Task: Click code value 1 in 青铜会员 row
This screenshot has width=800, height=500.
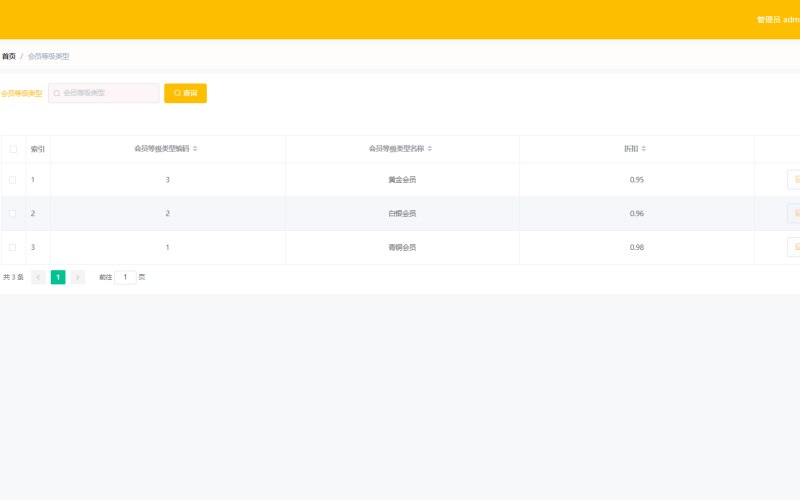Action: coord(167,247)
